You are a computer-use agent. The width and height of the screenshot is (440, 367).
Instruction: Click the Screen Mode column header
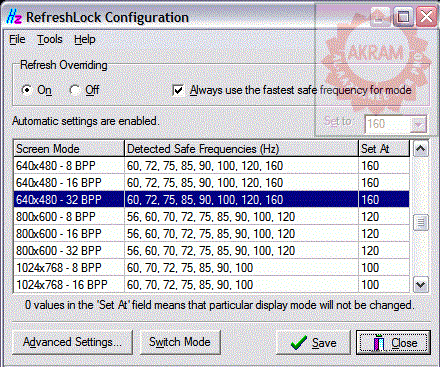point(69,149)
